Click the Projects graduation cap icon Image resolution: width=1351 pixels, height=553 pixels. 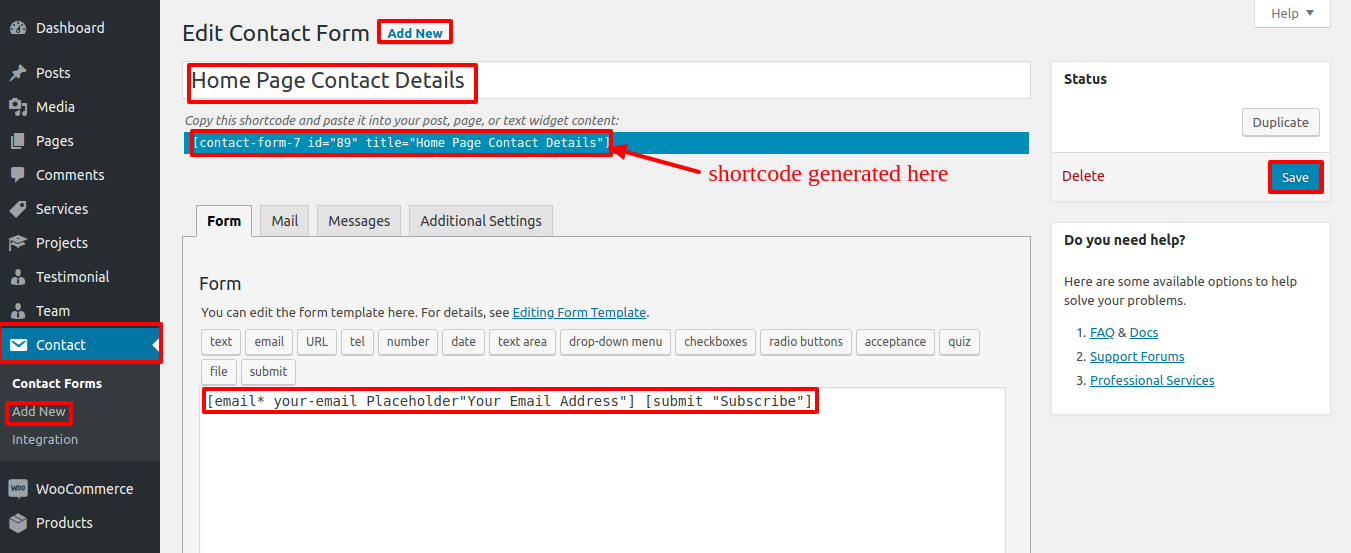coord(18,243)
